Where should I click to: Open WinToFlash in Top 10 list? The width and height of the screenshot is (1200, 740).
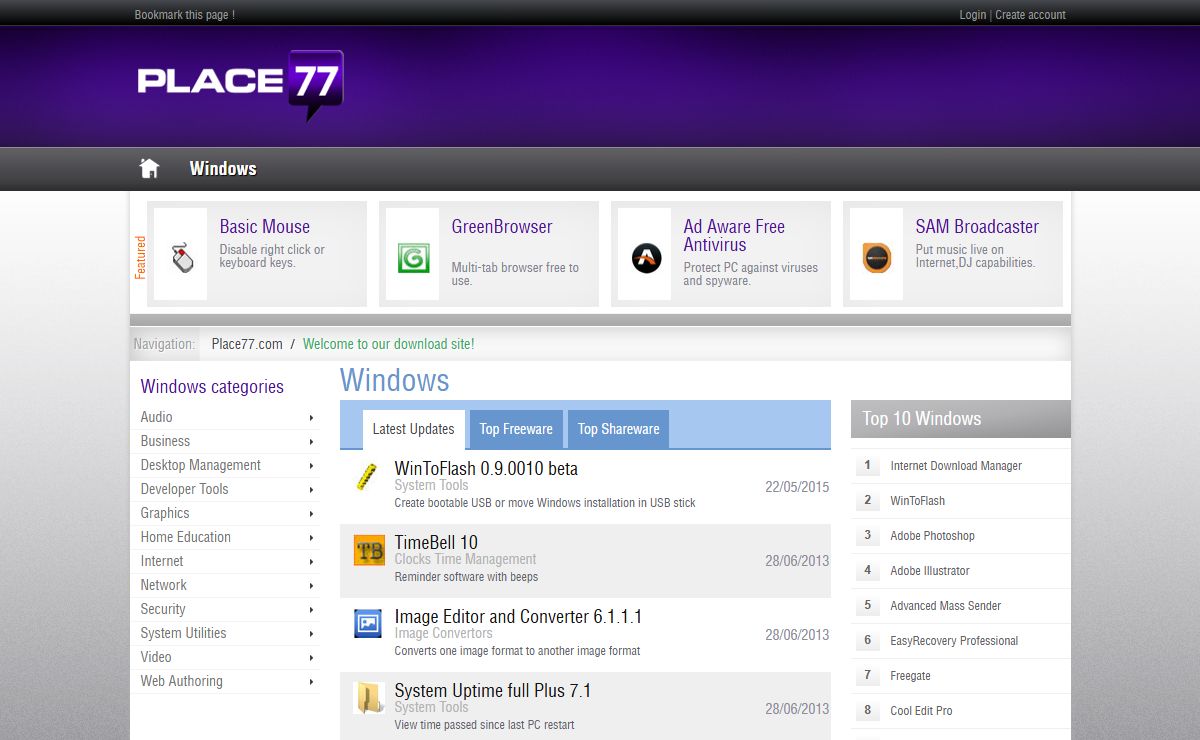coord(917,501)
